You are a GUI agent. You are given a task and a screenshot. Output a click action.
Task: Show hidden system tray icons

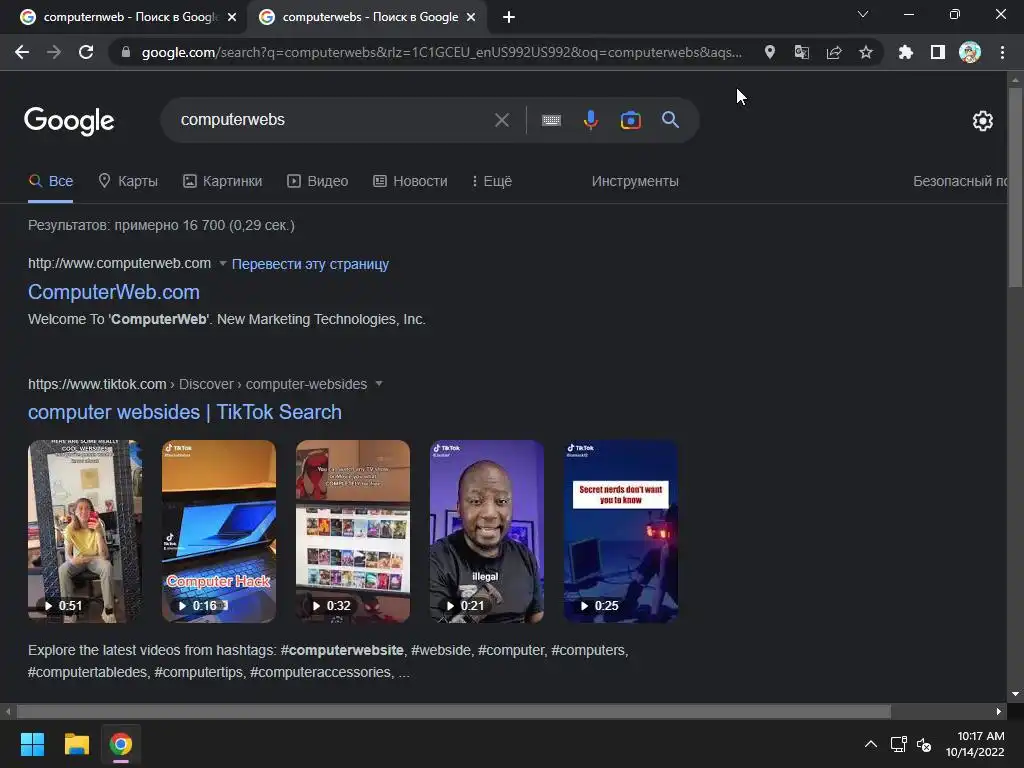pyautogui.click(x=871, y=744)
